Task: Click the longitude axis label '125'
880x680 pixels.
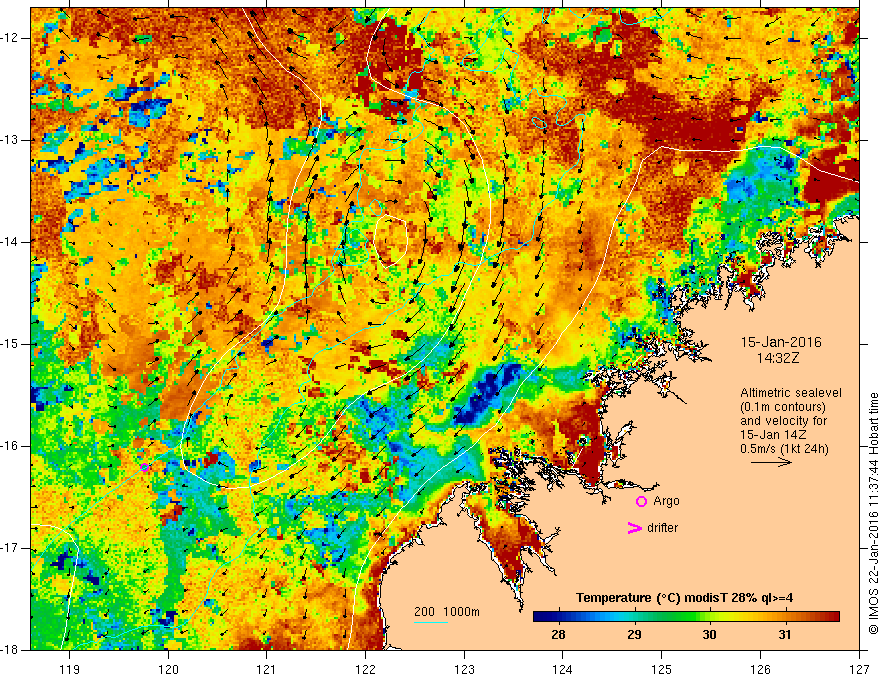Action: click(x=662, y=669)
